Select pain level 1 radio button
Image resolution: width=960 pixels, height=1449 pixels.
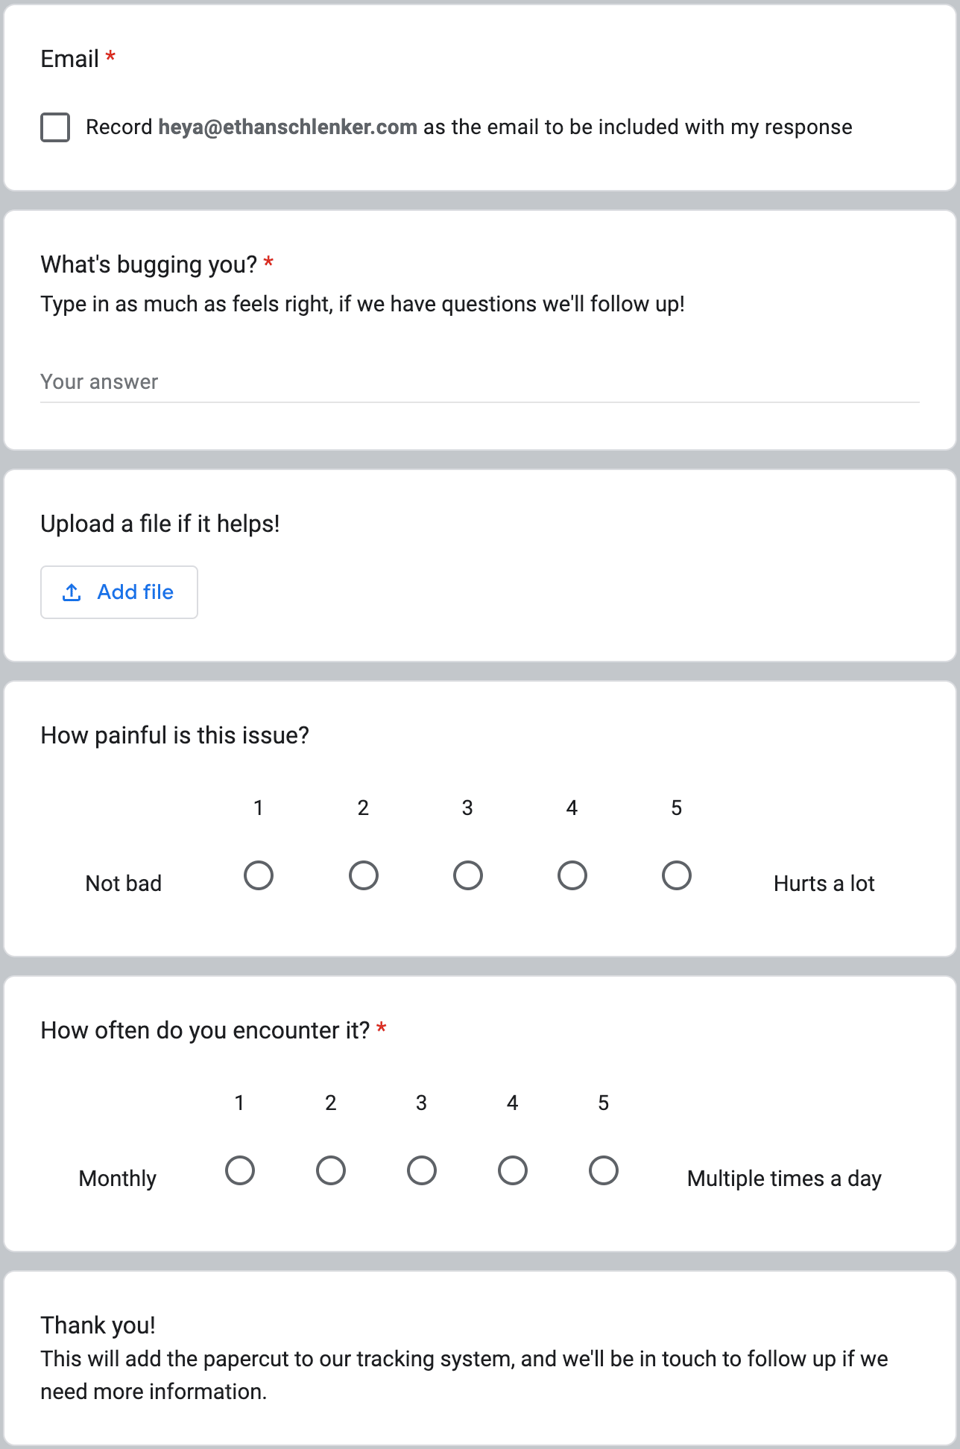258,876
